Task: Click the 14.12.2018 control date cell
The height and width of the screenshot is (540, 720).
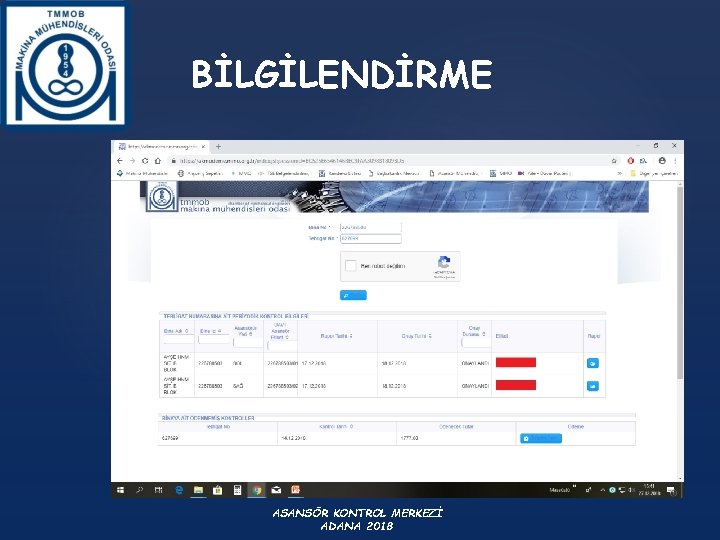Action: 337,439
